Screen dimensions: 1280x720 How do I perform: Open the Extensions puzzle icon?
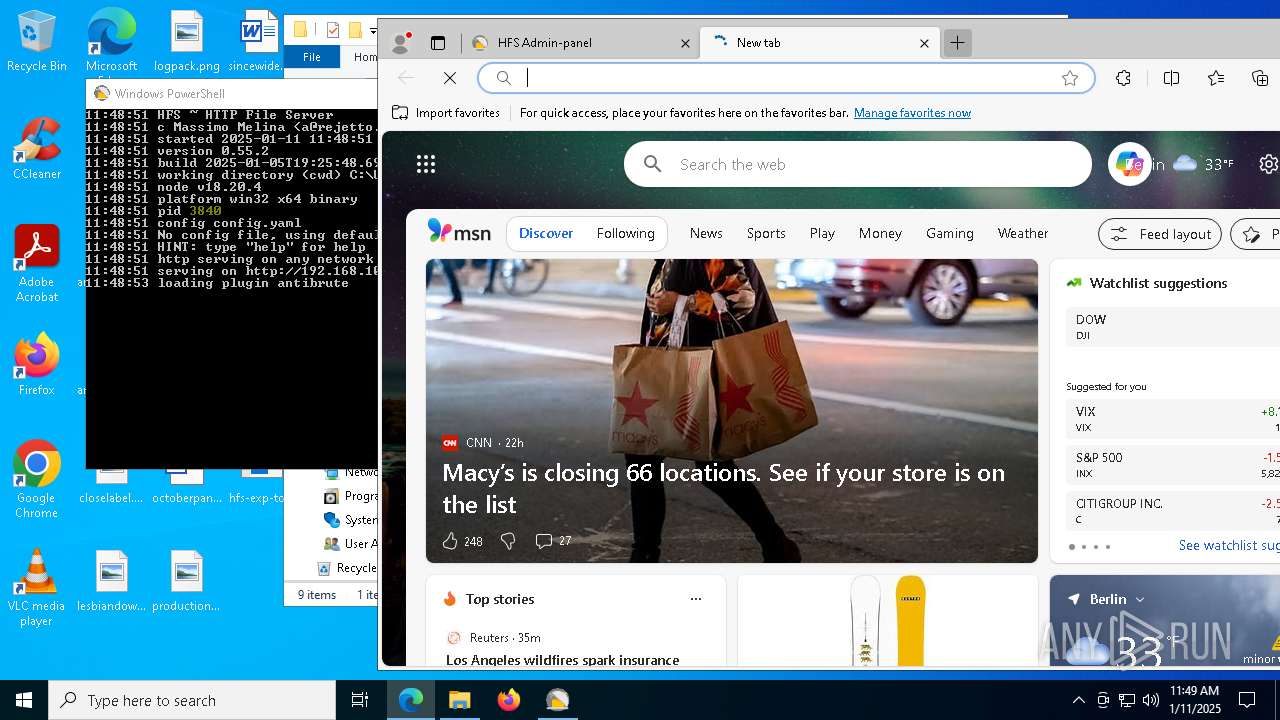click(1123, 78)
